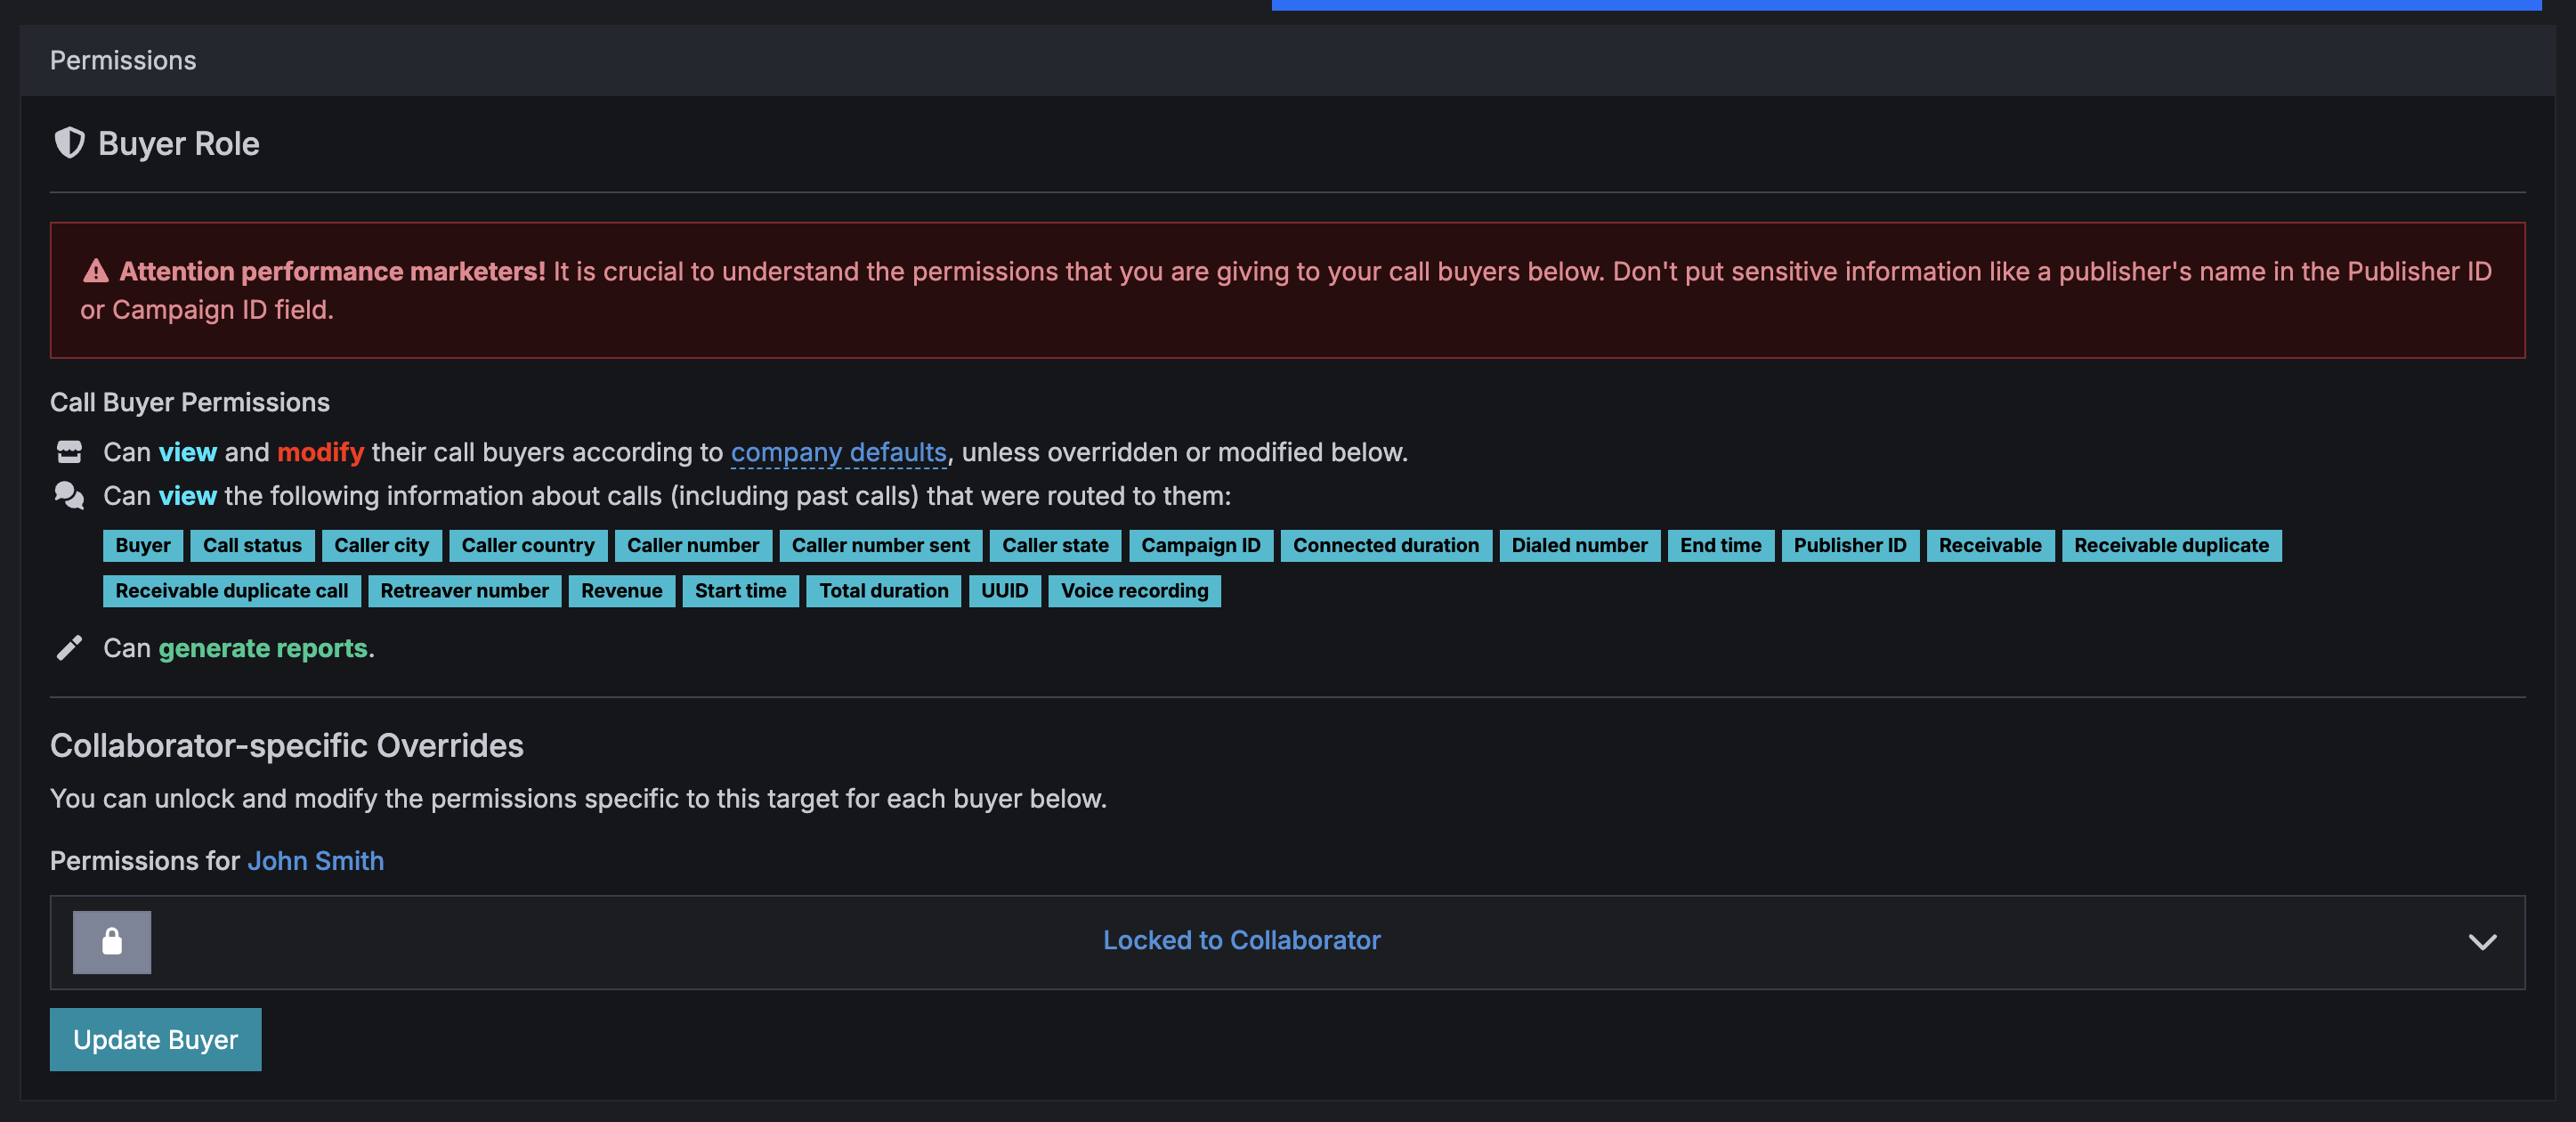Click the UUID tag
The height and width of the screenshot is (1122, 2576).
click(x=1004, y=591)
